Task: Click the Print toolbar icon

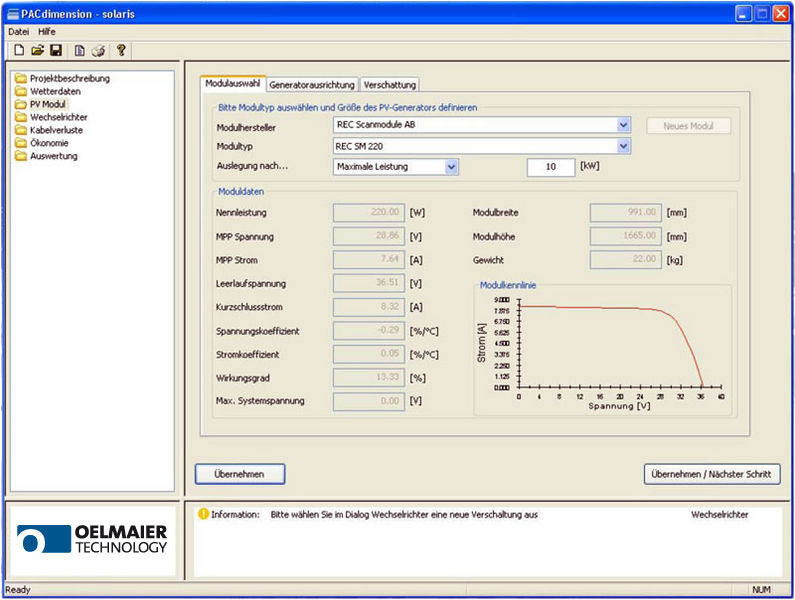Action: [x=99, y=50]
